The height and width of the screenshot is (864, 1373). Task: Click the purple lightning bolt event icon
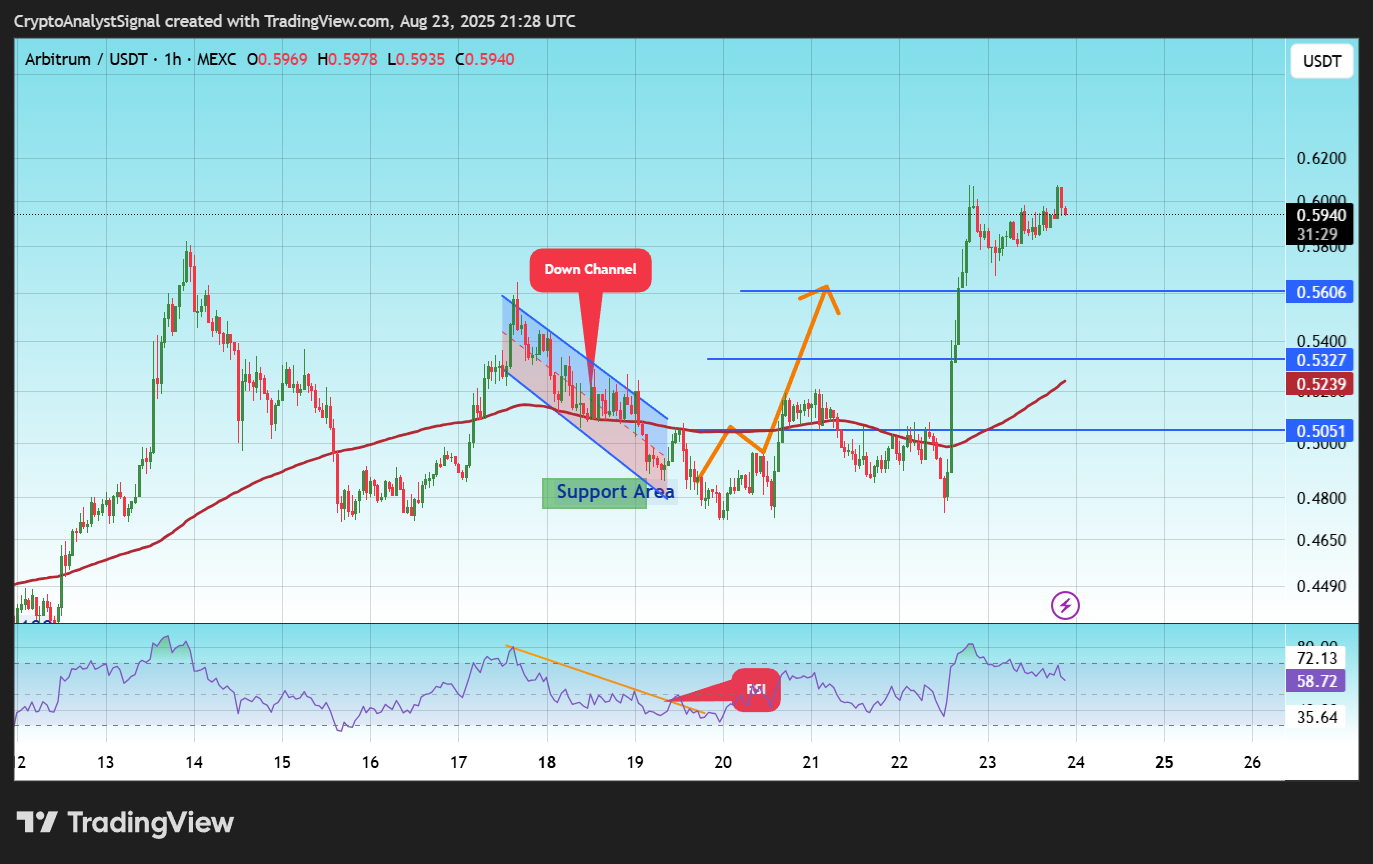pyautogui.click(x=1066, y=605)
